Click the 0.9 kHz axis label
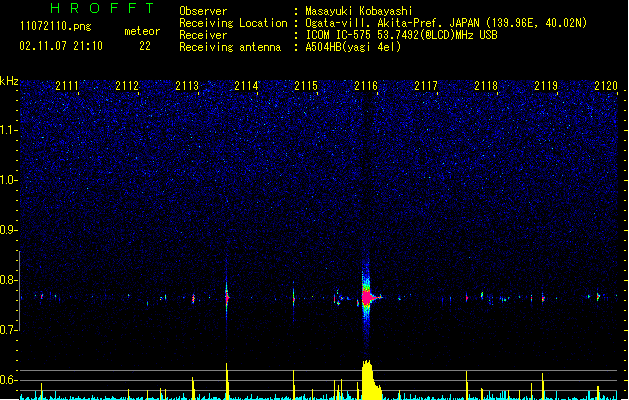The width and height of the screenshot is (629, 400). (x=8, y=230)
